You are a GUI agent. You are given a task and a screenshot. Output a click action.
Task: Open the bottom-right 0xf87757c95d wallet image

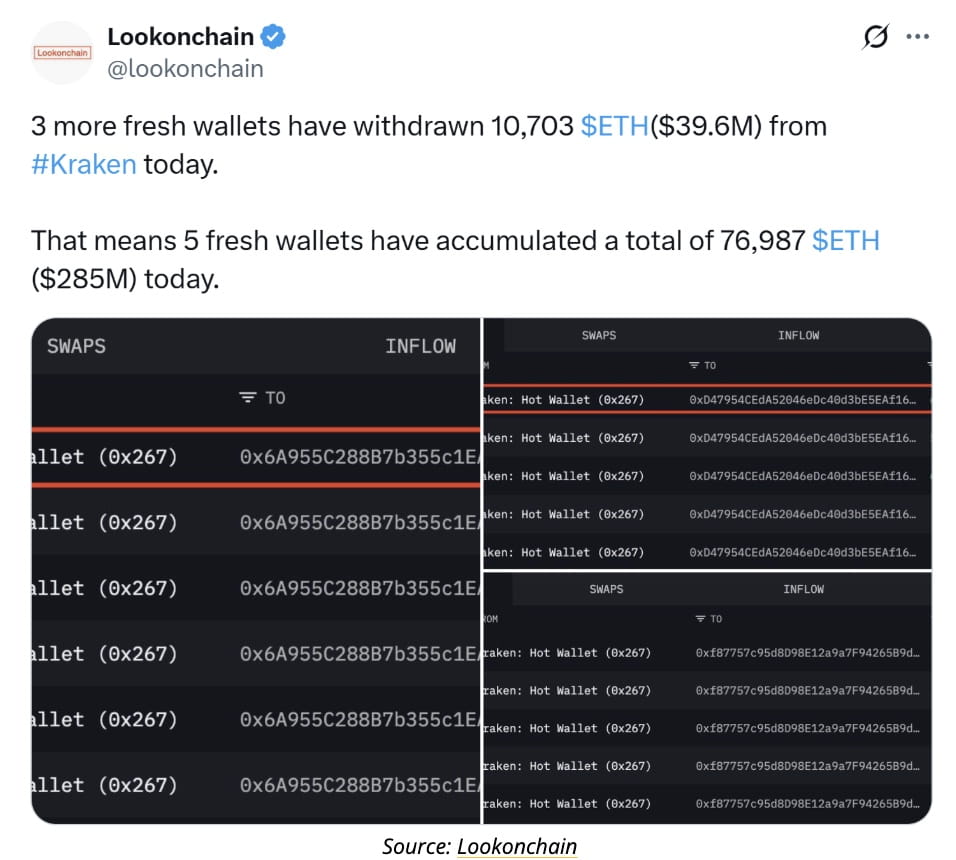pos(707,698)
